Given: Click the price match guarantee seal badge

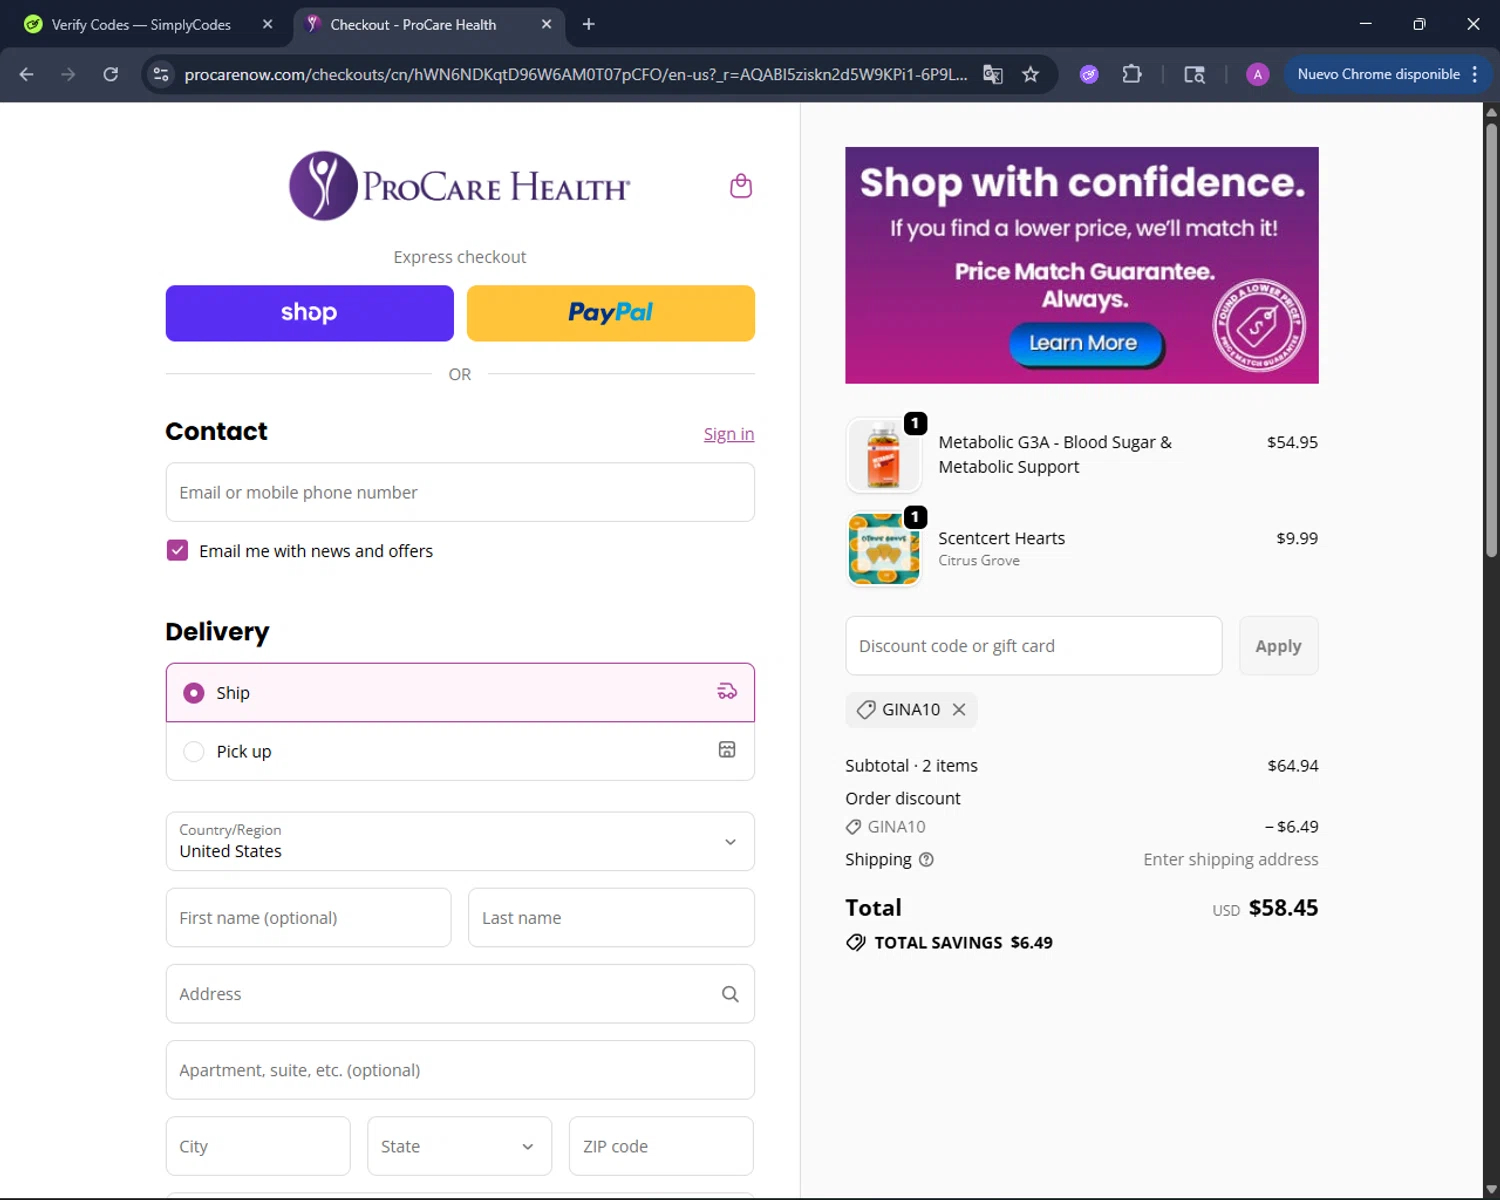Looking at the screenshot, I should point(1259,325).
